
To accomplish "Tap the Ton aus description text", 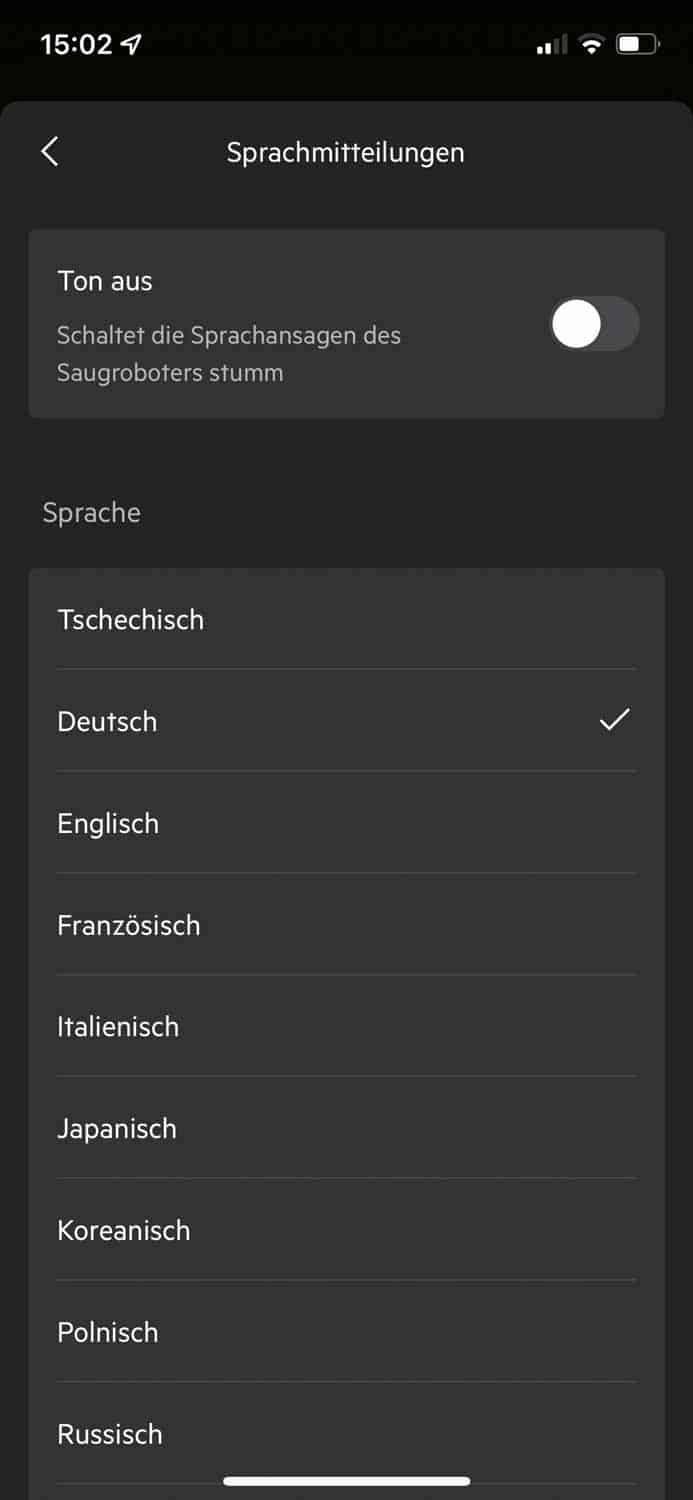I will (229, 354).
